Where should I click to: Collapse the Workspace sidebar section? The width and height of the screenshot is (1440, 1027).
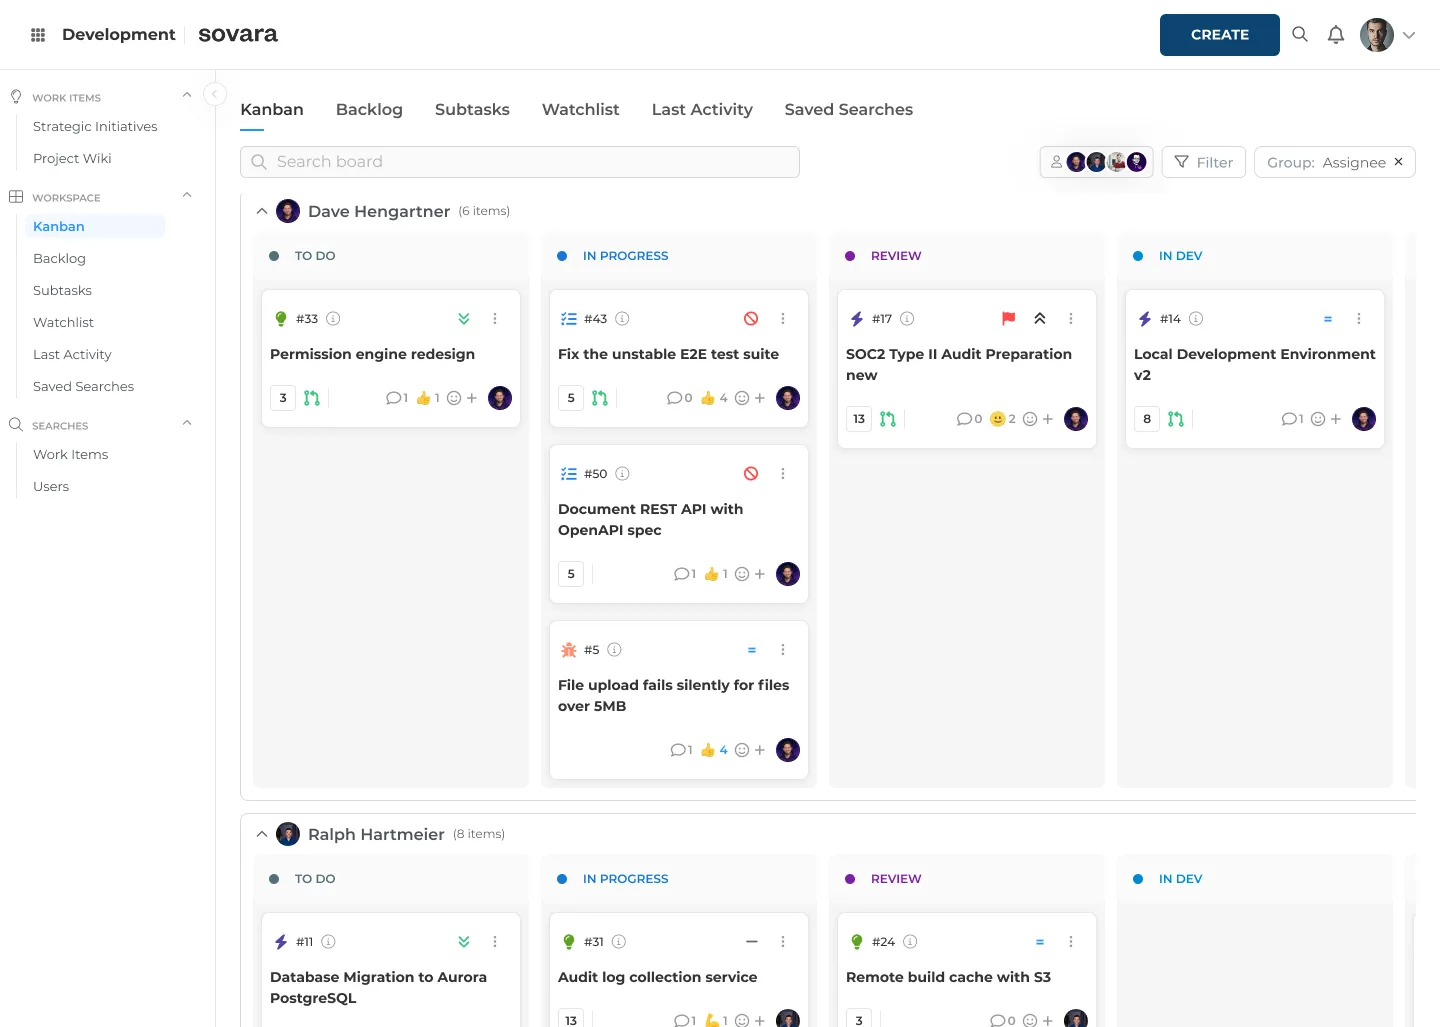point(187,196)
